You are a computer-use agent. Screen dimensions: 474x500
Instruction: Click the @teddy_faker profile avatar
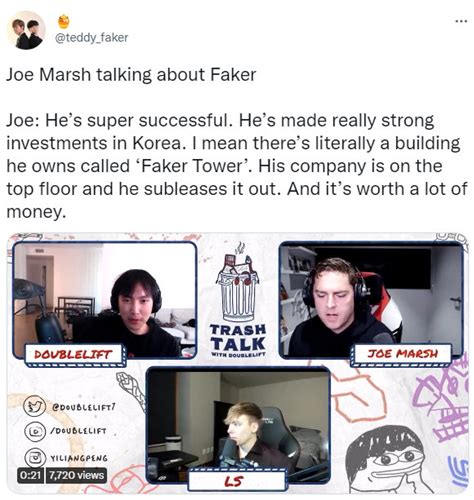[x=27, y=30]
